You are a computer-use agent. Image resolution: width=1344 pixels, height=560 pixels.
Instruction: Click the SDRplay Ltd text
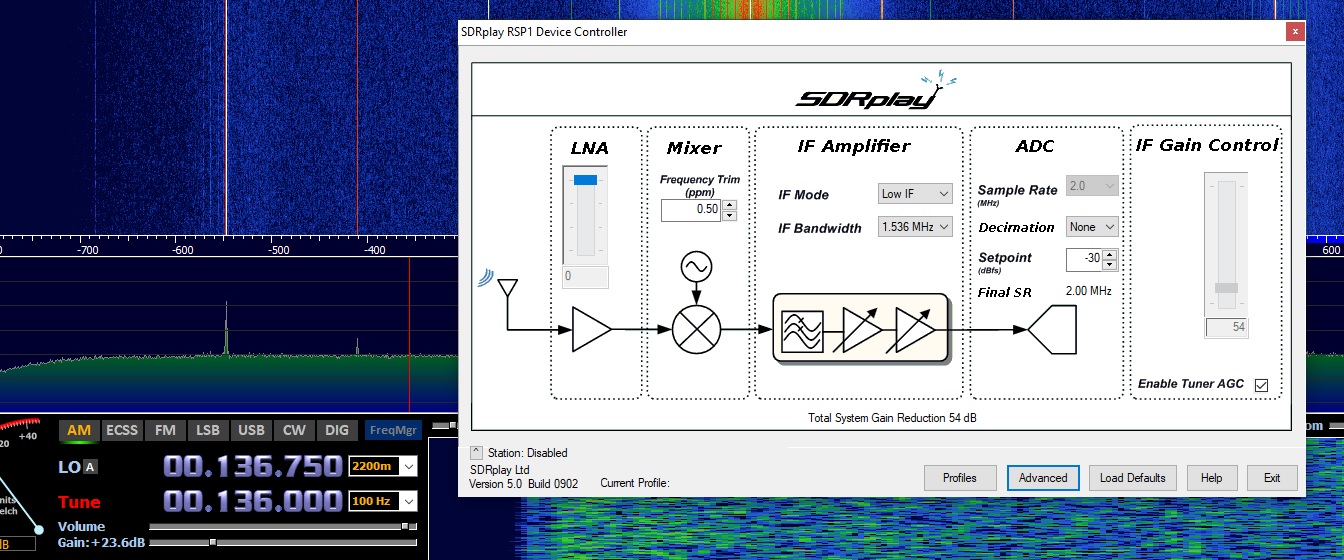coord(499,470)
